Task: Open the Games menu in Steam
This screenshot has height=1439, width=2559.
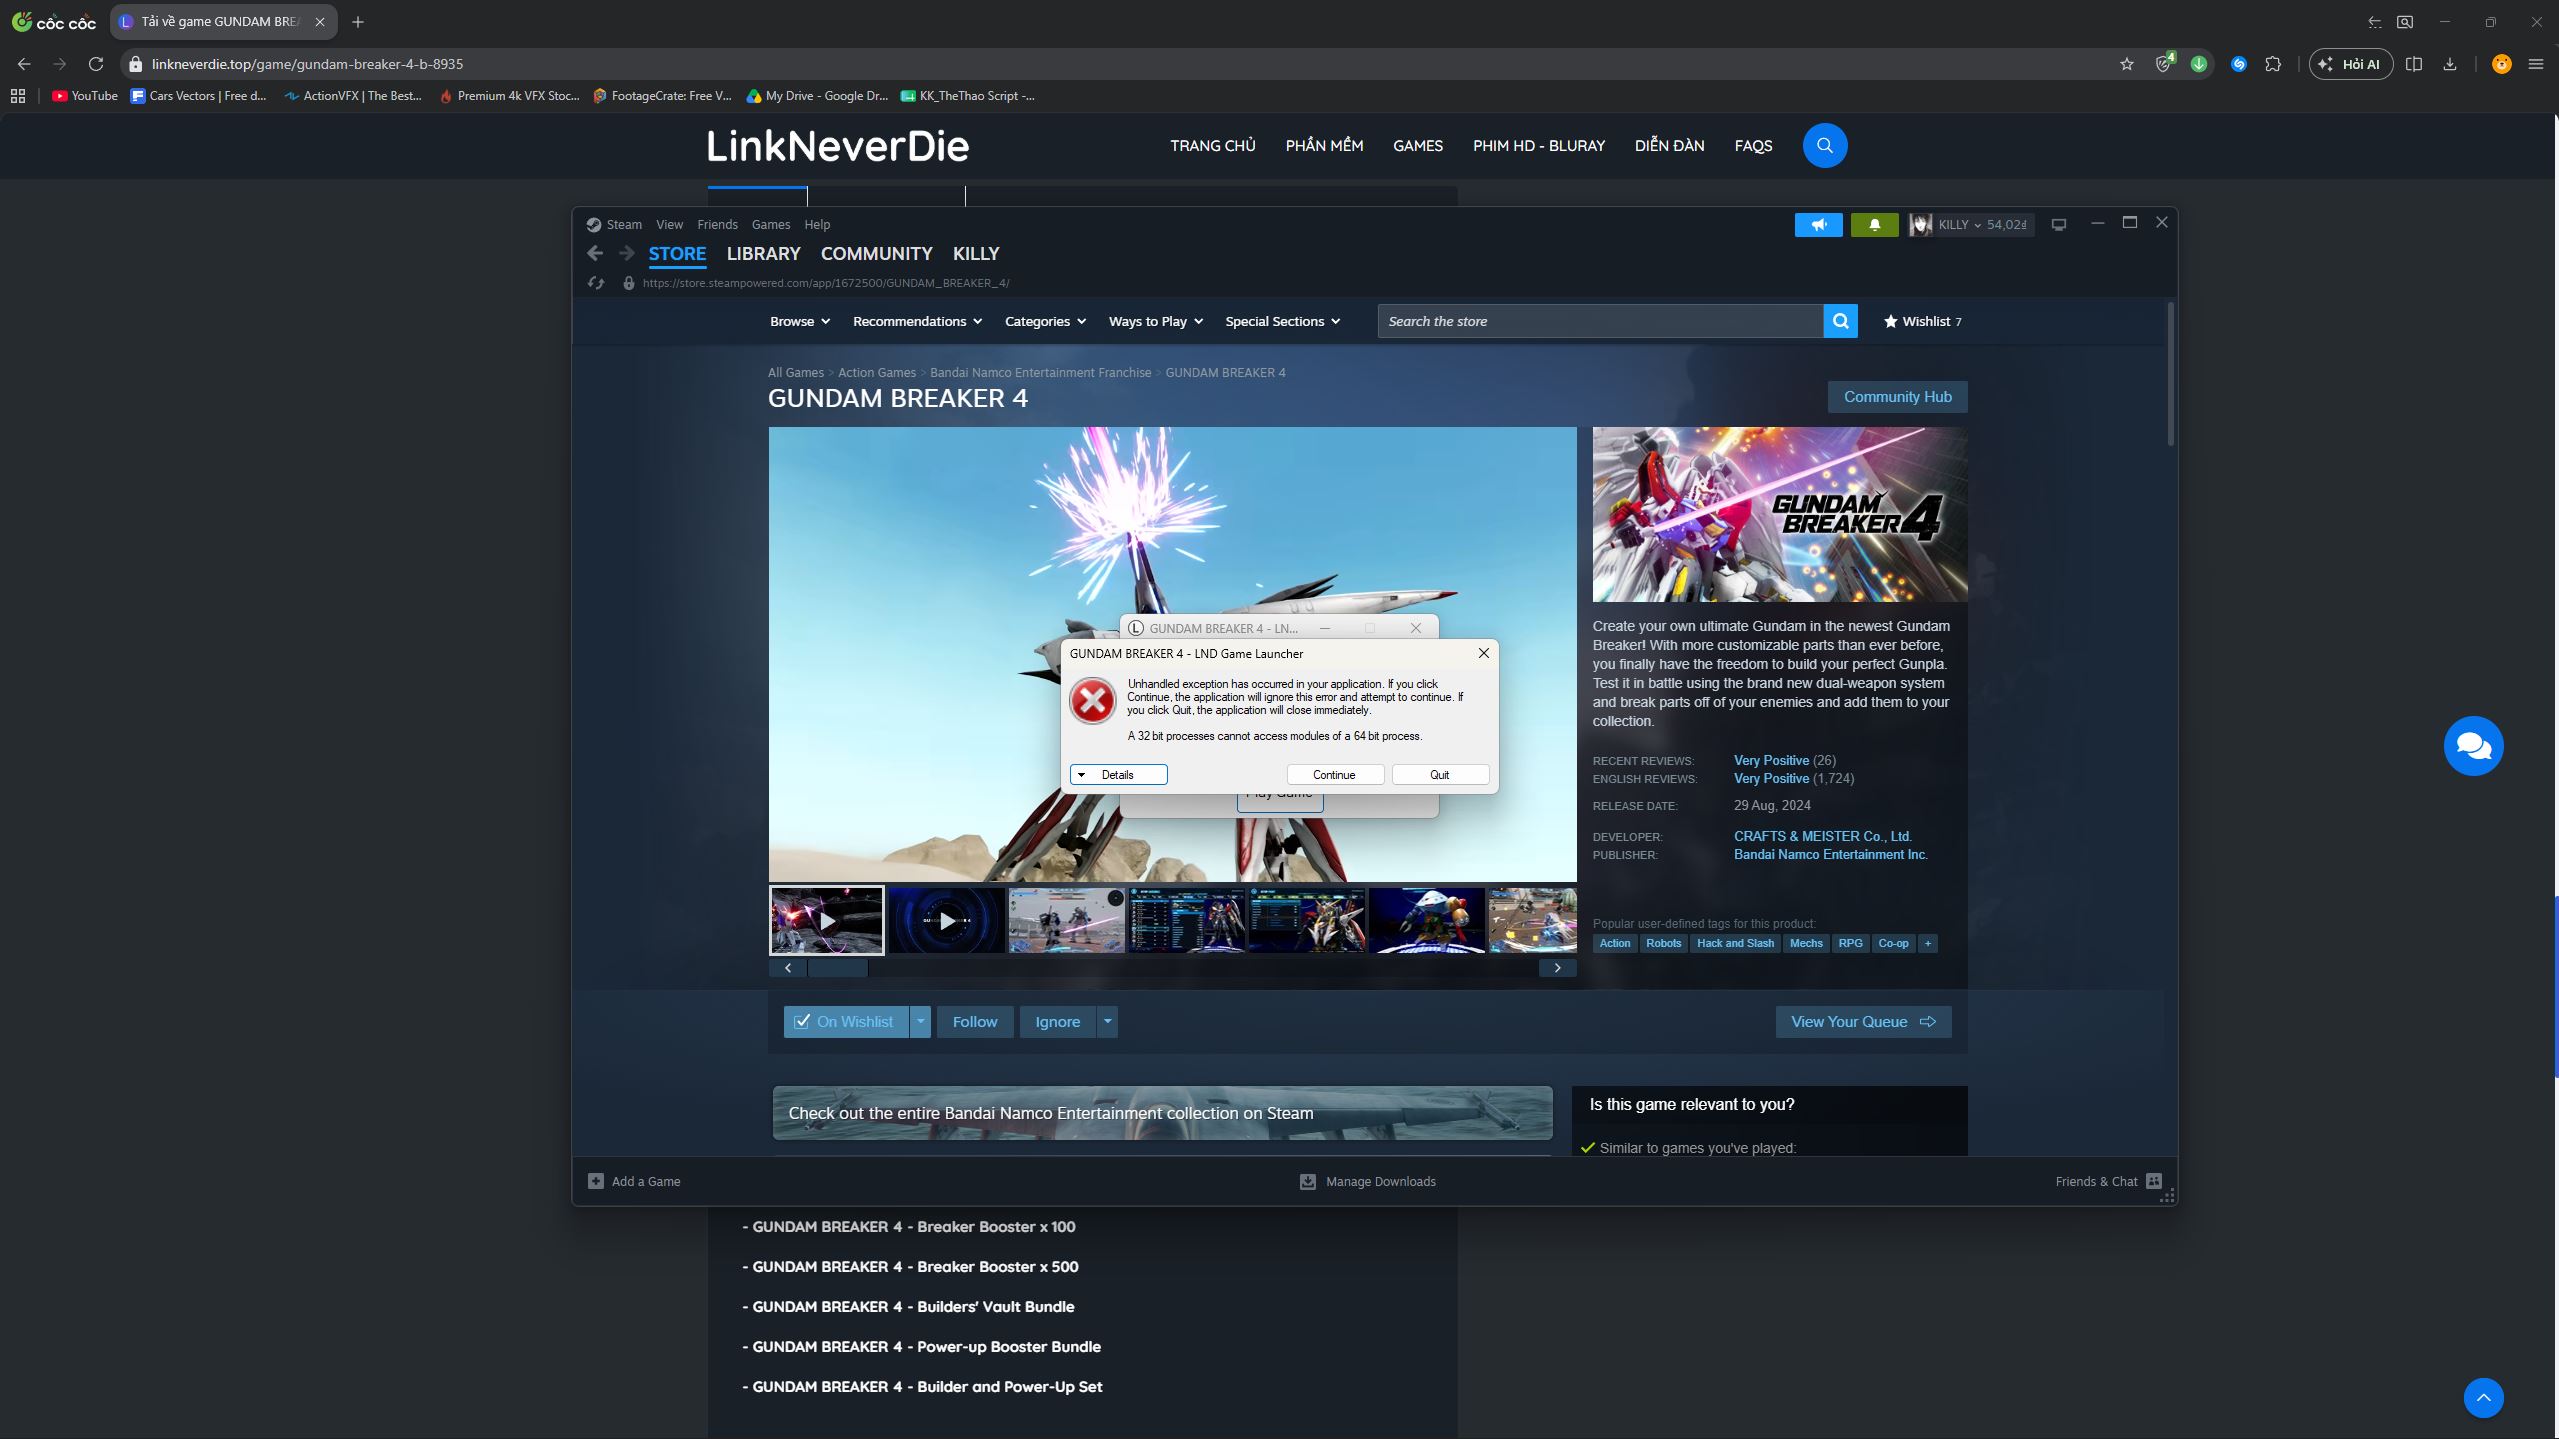Action: pos(770,225)
